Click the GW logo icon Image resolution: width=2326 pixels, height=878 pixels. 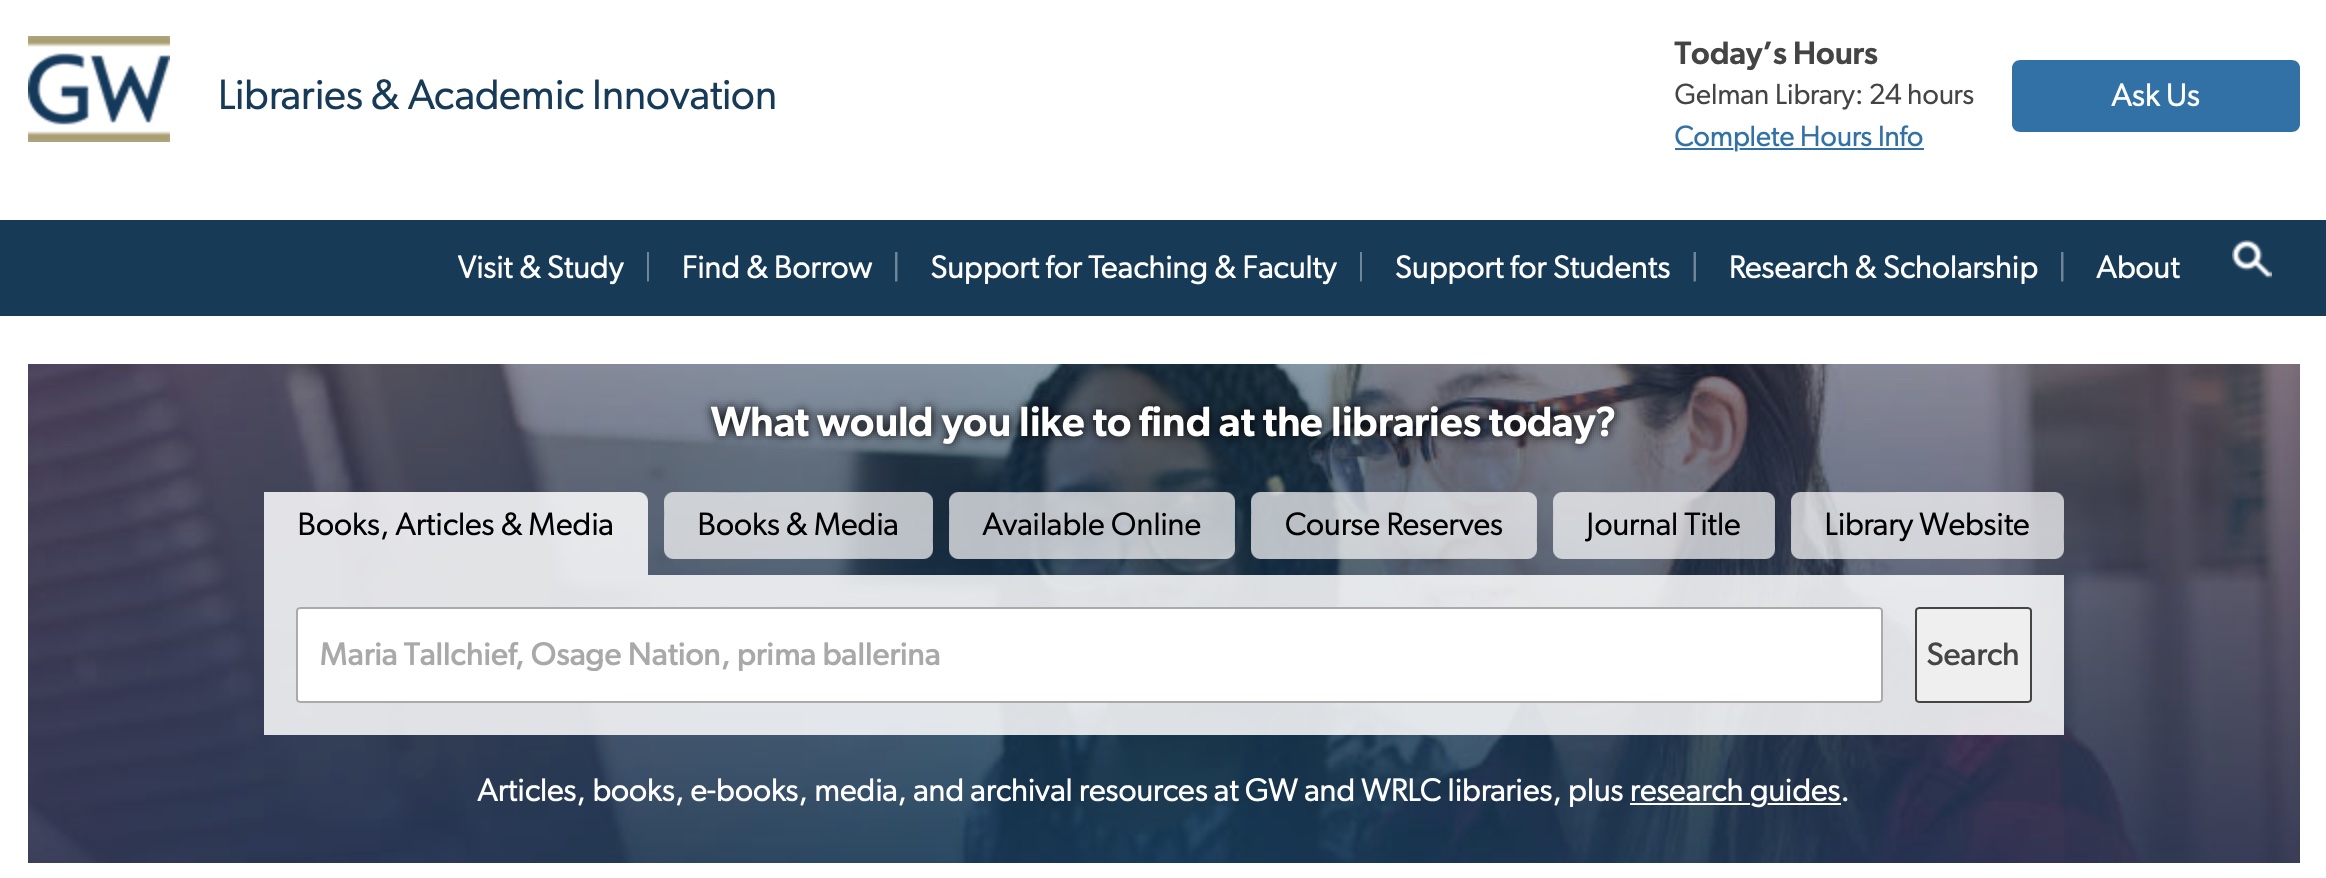(x=99, y=90)
